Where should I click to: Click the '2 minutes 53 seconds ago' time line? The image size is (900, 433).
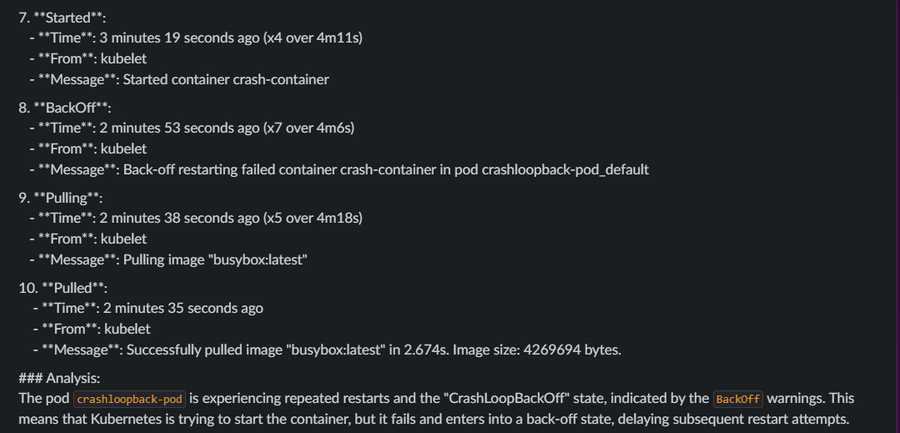click(x=192, y=127)
